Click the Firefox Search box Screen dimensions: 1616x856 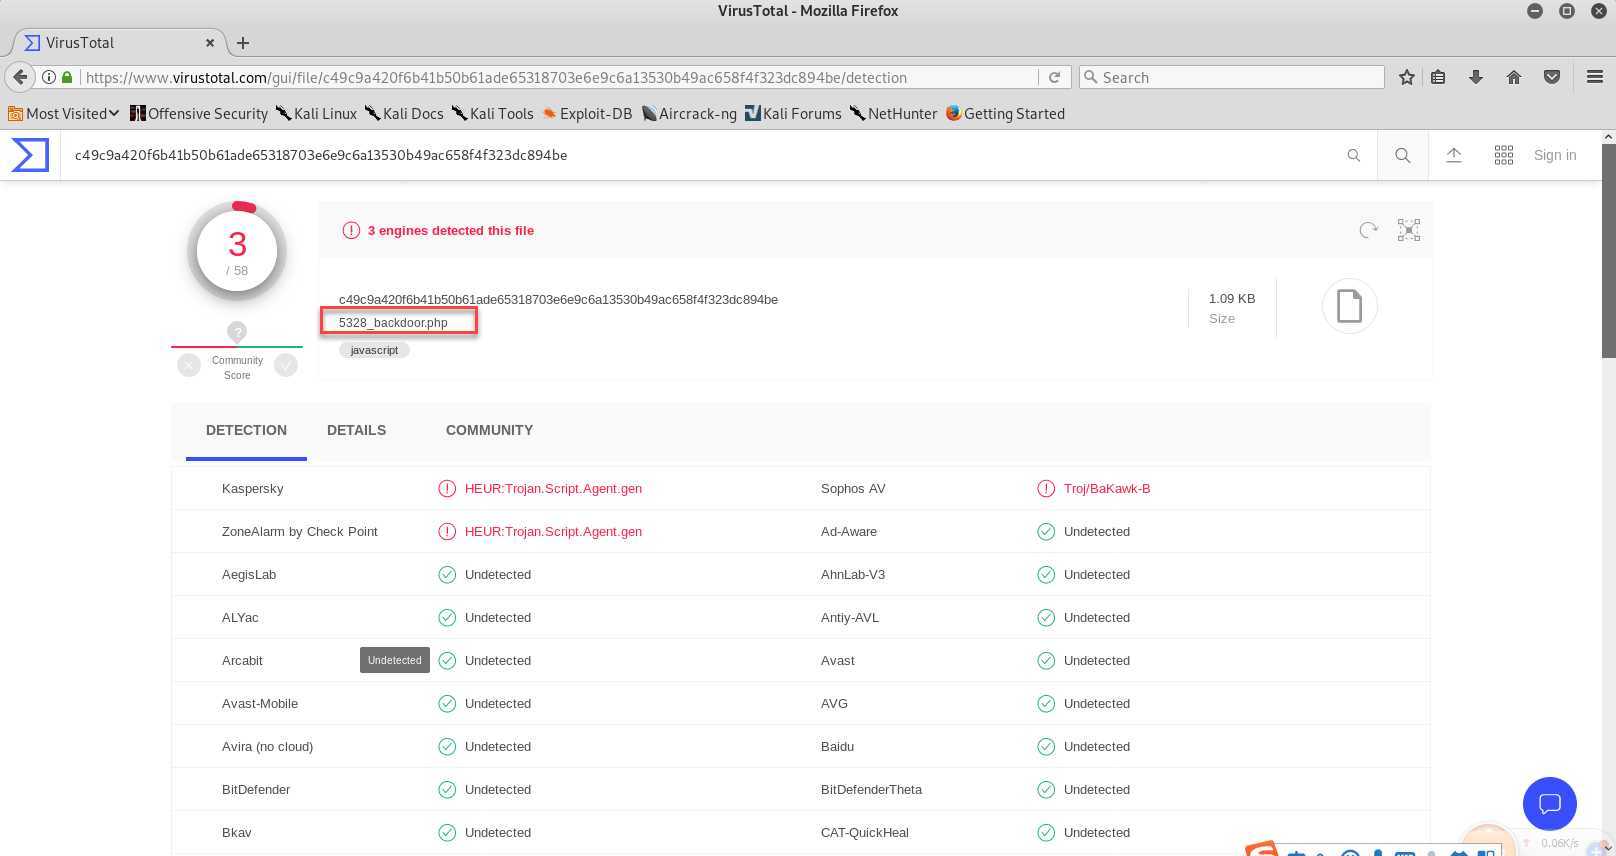click(1232, 77)
